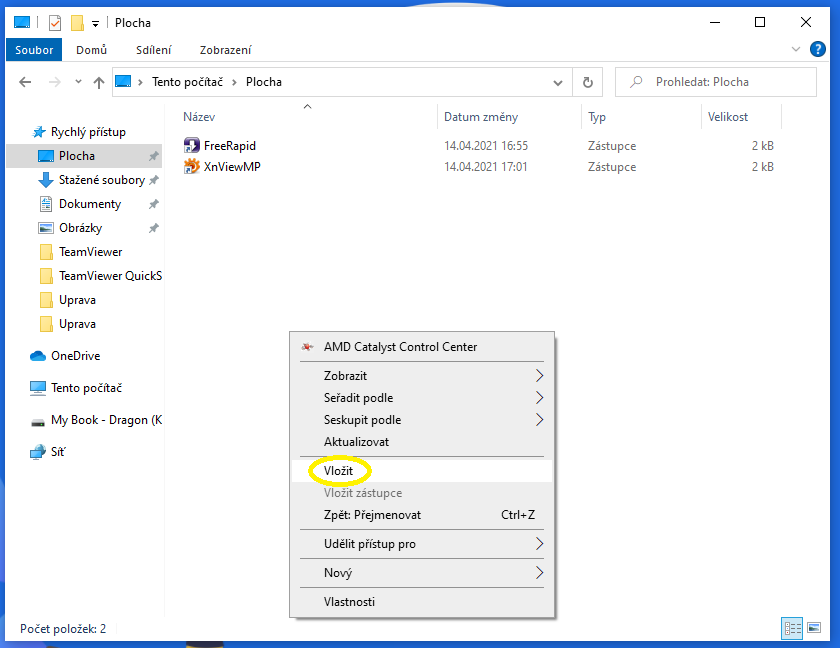
Task: Open the Udělit přístup pro submenu
Action: tap(422, 544)
